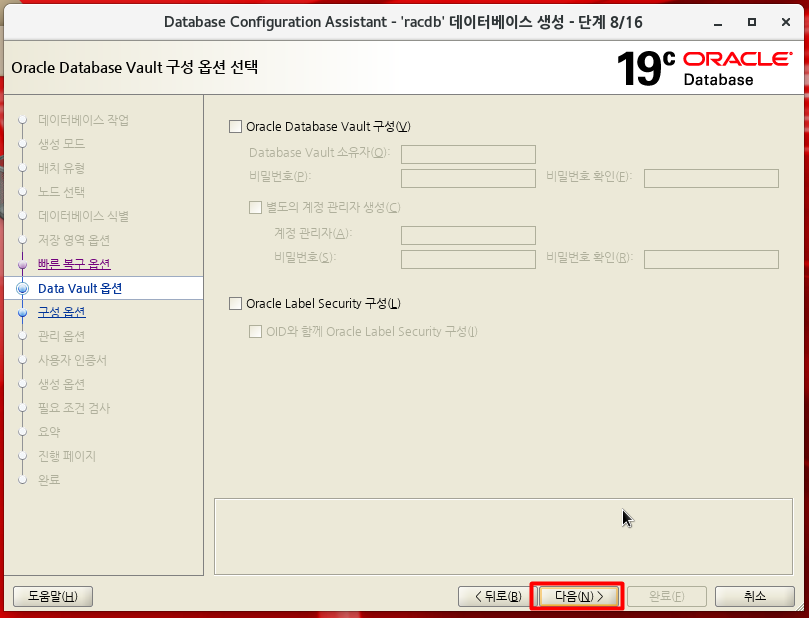
Task: Enable Oracle Label Security 구성 checkbox
Action: click(x=235, y=303)
